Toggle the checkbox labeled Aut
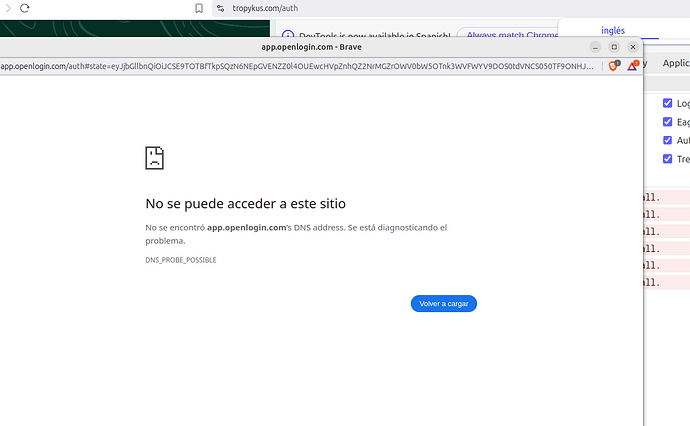Viewport: 690px width, 426px height. coord(668,140)
